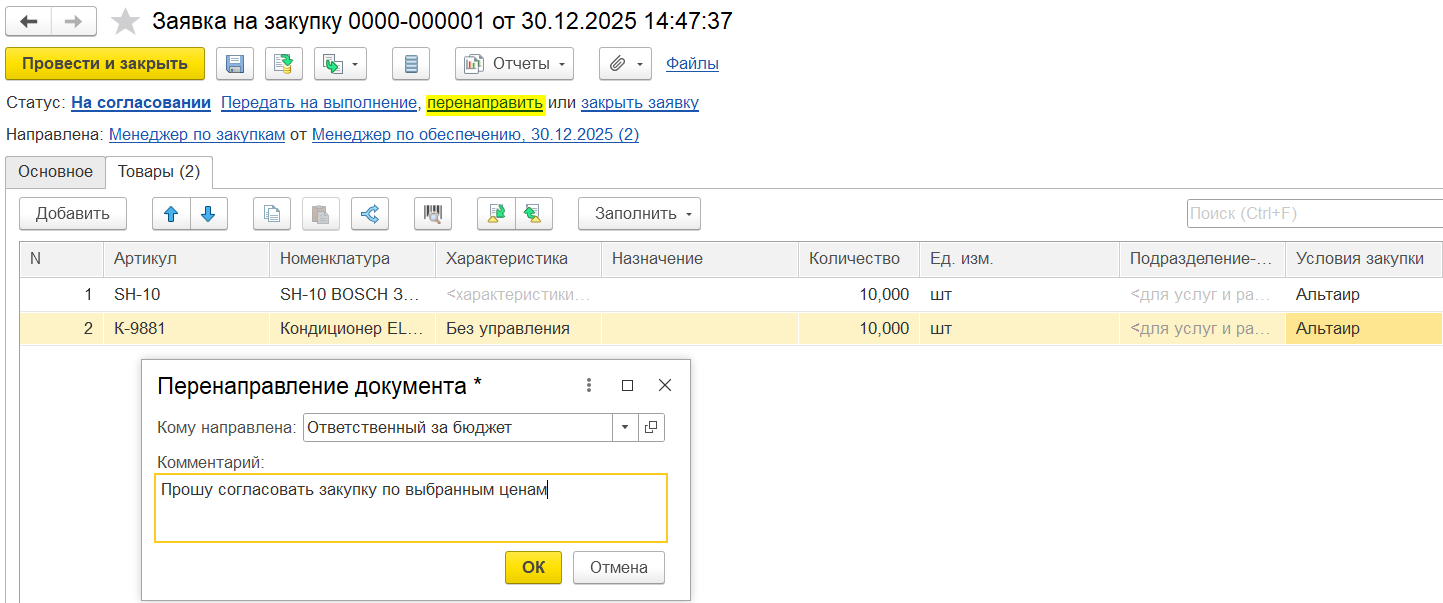Viewport: 1443px width, 603px height.
Task: Open the Отчеты dropdown menu
Action: click(x=514, y=64)
